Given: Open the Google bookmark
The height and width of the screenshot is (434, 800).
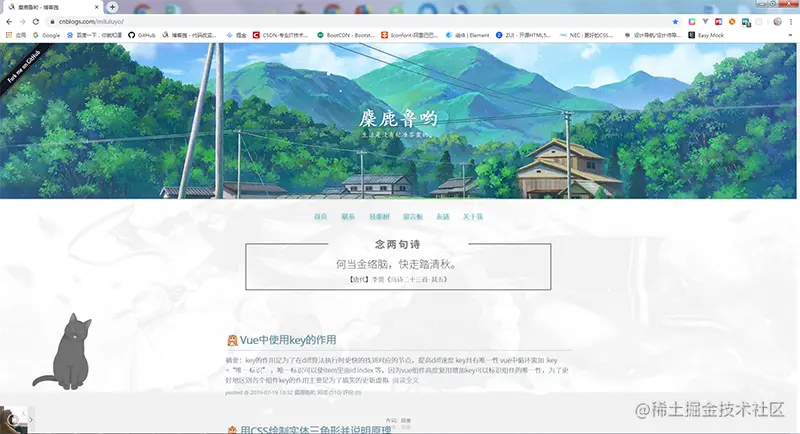Looking at the screenshot, I should 46,35.
